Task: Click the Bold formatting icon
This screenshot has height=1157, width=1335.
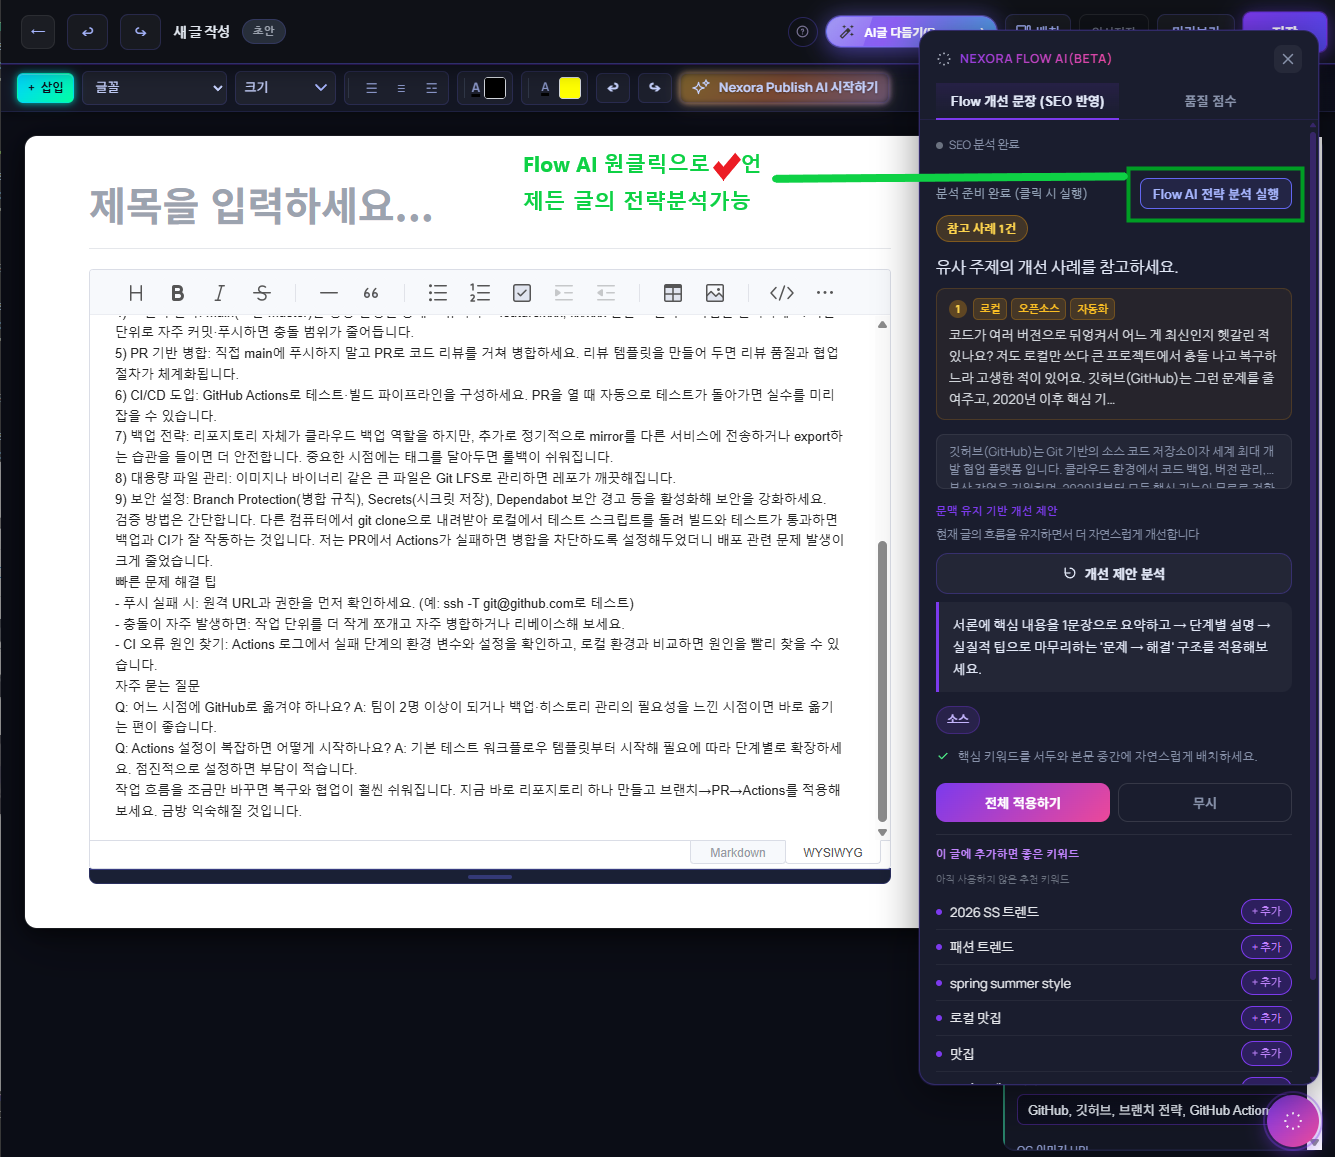Action: click(x=177, y=293)
